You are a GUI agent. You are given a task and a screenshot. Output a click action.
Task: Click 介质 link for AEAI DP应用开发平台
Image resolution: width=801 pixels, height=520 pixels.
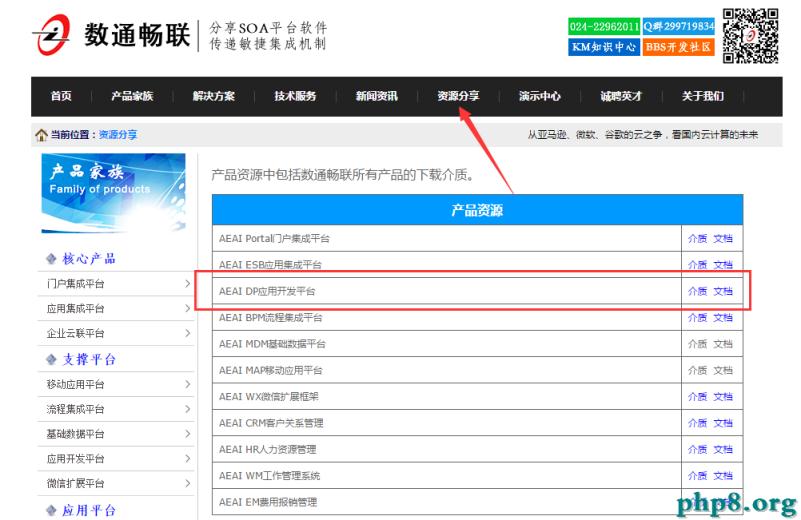tap(697, 291)
